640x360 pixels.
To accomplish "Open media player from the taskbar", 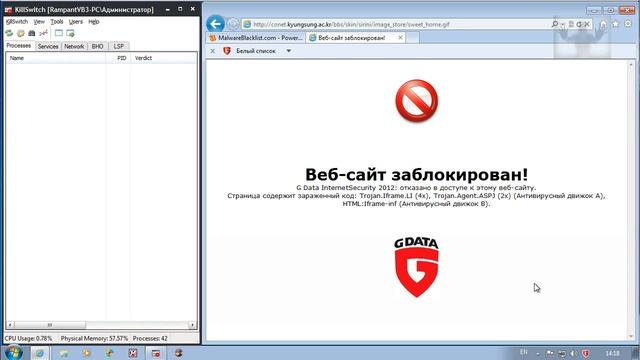I will click(x=87, y=353).
